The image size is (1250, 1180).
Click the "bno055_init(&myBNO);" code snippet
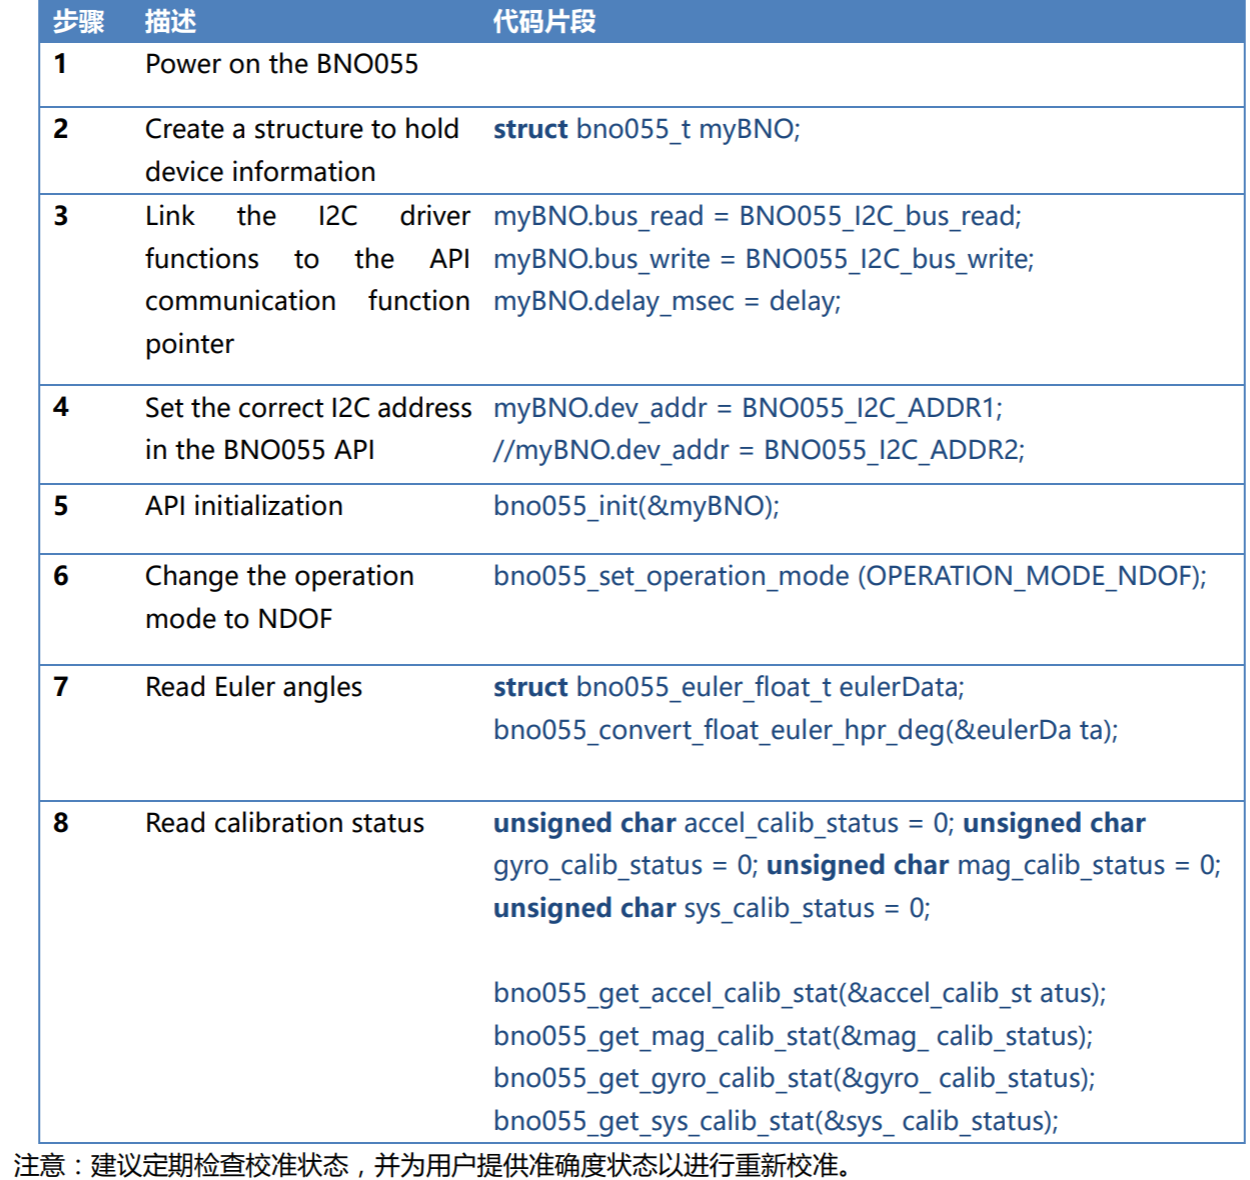(x=636, y=506)
